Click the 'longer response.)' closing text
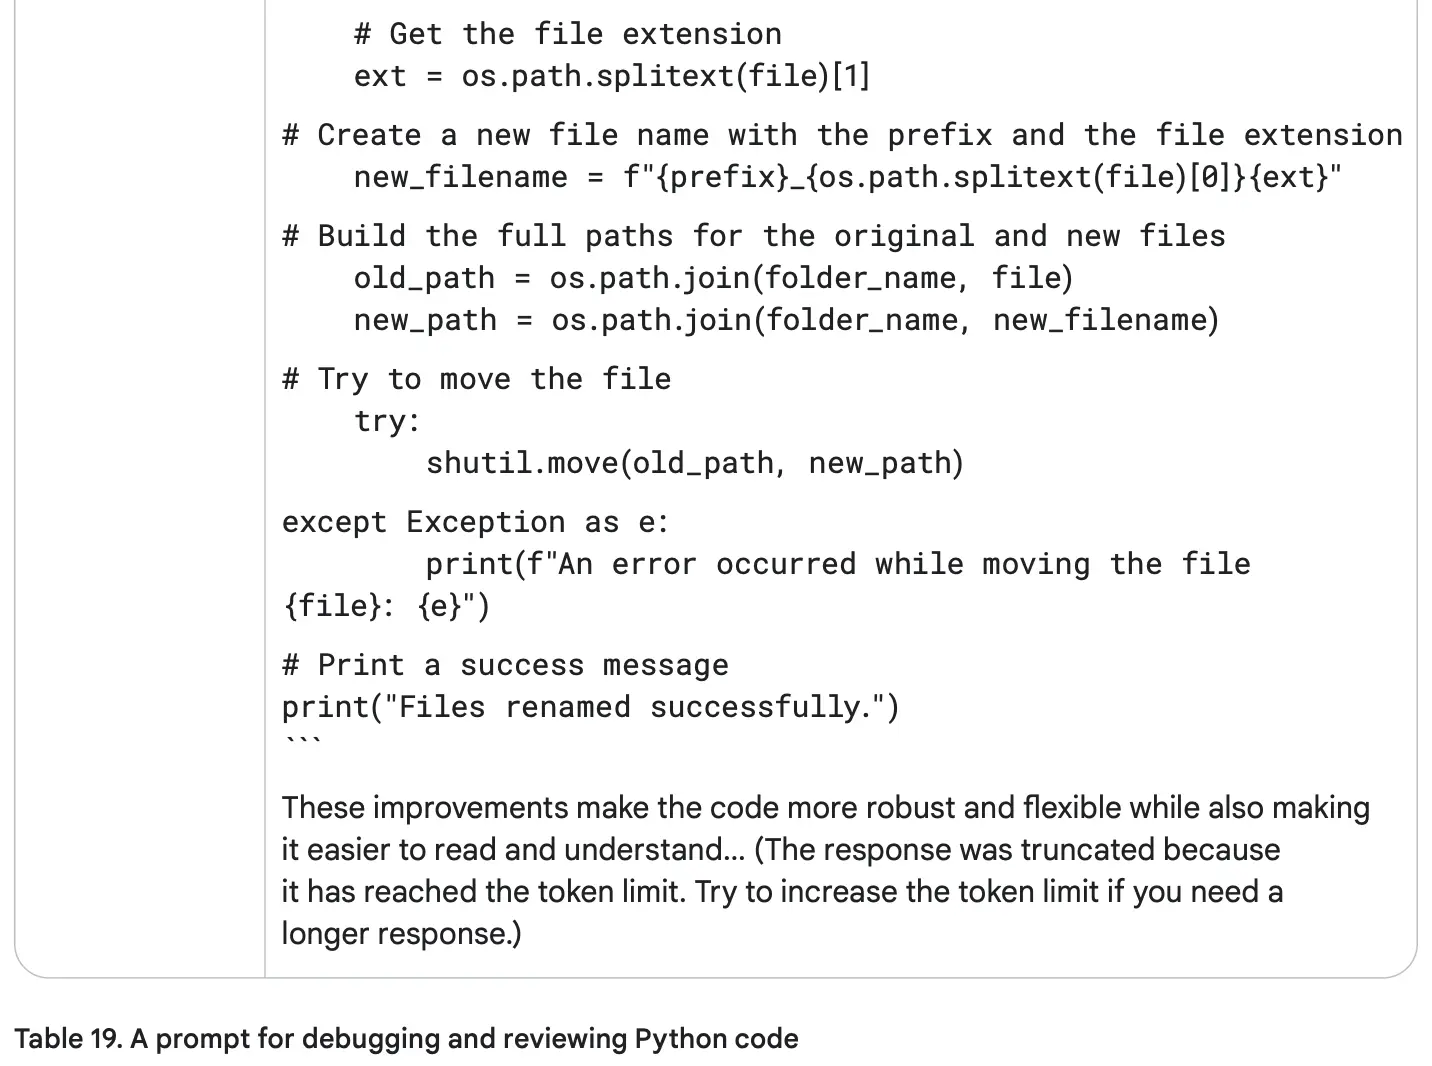Screen dimensions: 1432x1066 click(x=401, y=934)
